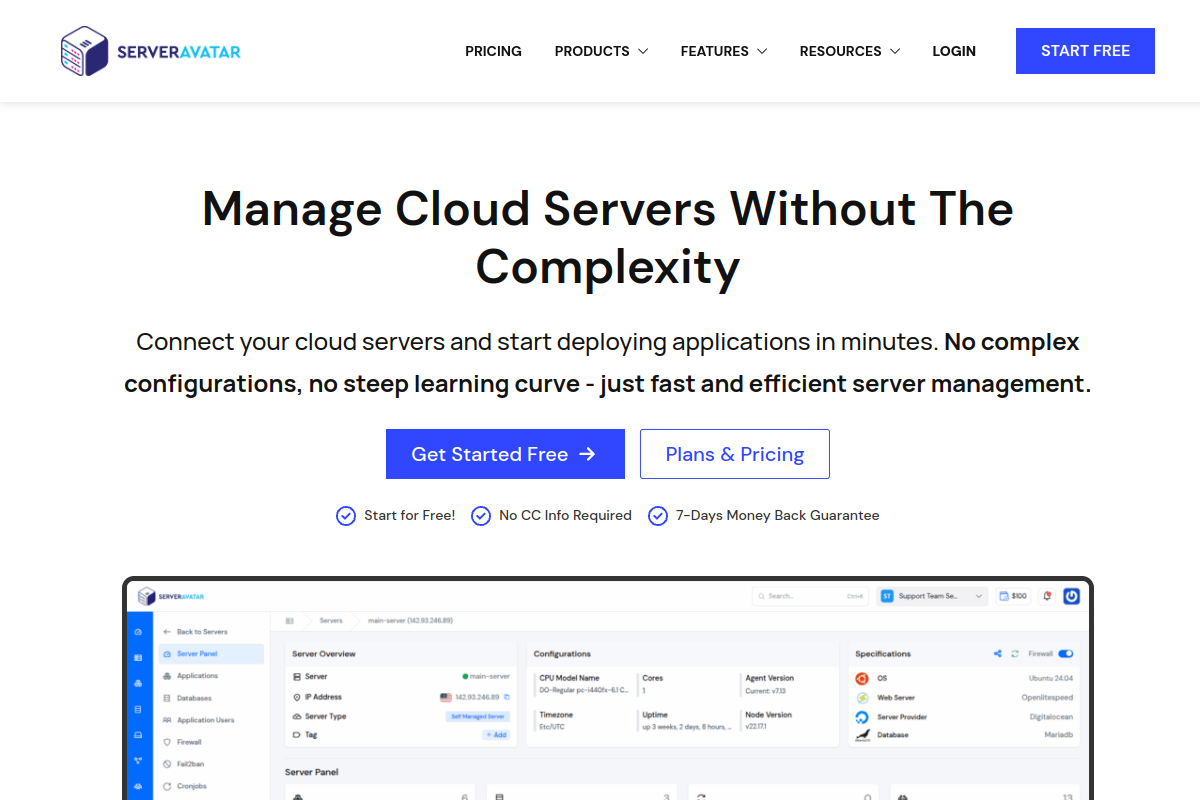This screenshot has height=800, width=1200.
Task: Expand the FEATURES dropdown menu
Action: point(724,51)
